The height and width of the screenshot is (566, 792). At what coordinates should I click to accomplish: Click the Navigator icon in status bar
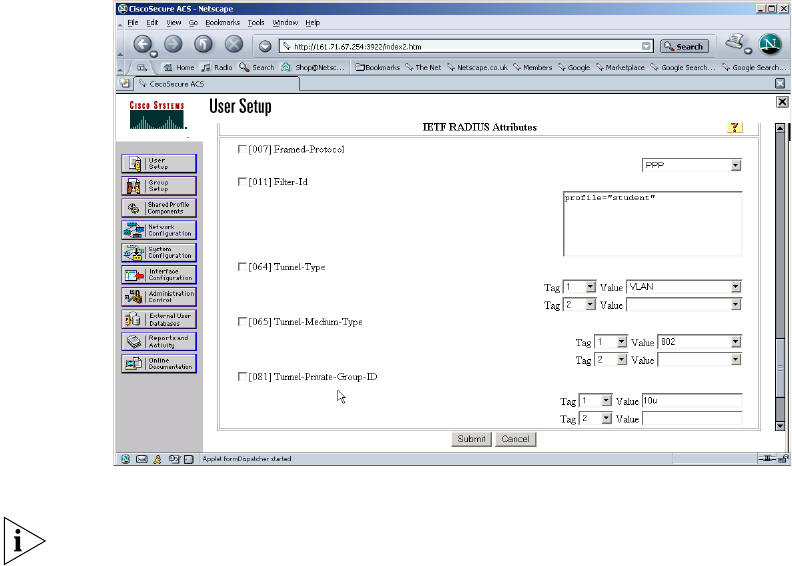125,459
